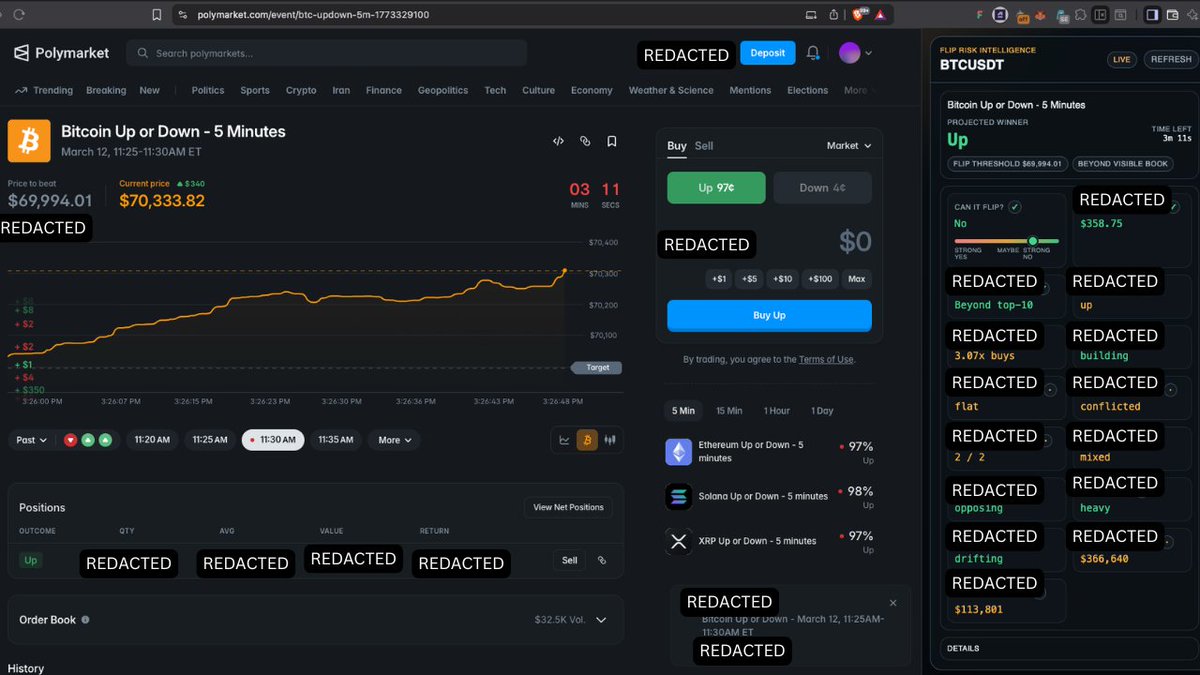Switch to the 15 Min markets tab
Viewport: 1200px width, 675px height.
coord(728,411)
